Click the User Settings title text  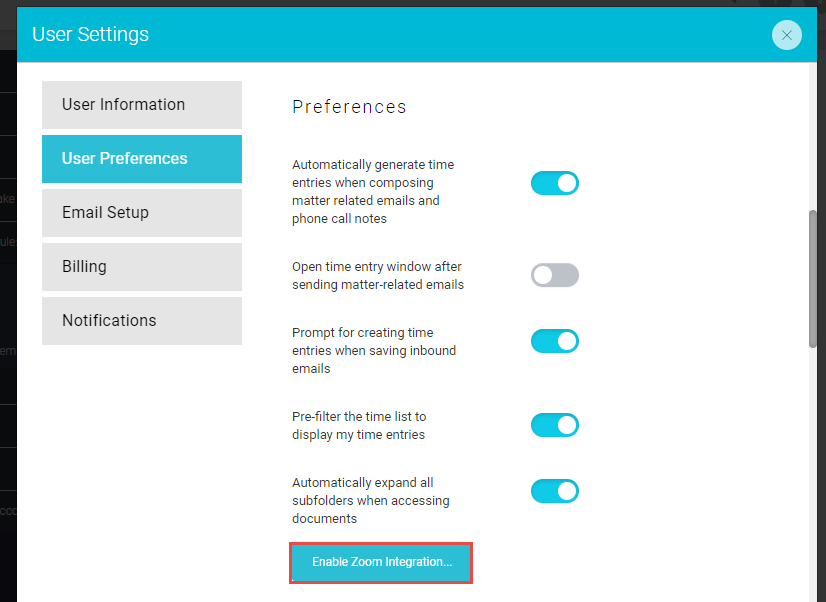tap(91, 35)
